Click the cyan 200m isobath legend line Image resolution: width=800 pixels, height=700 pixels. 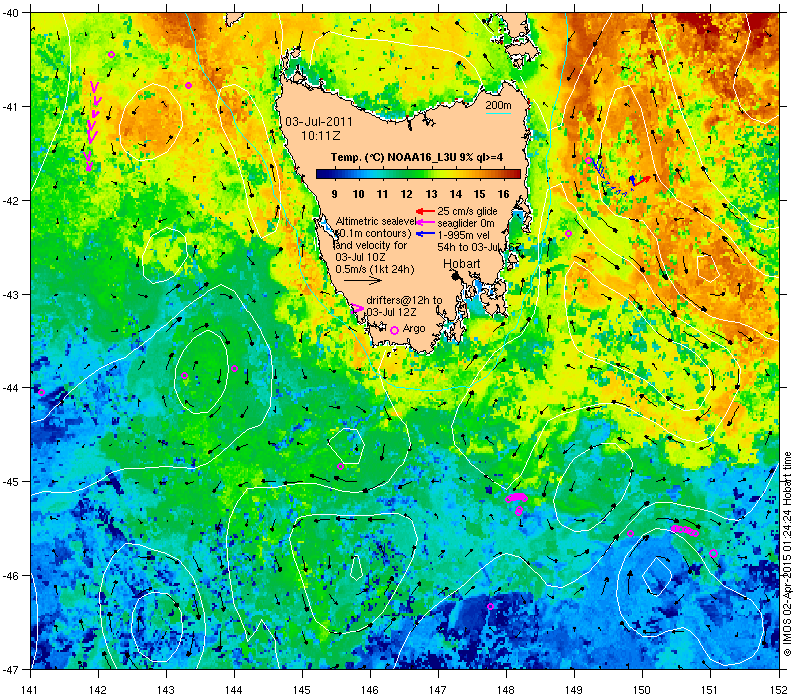498,113
